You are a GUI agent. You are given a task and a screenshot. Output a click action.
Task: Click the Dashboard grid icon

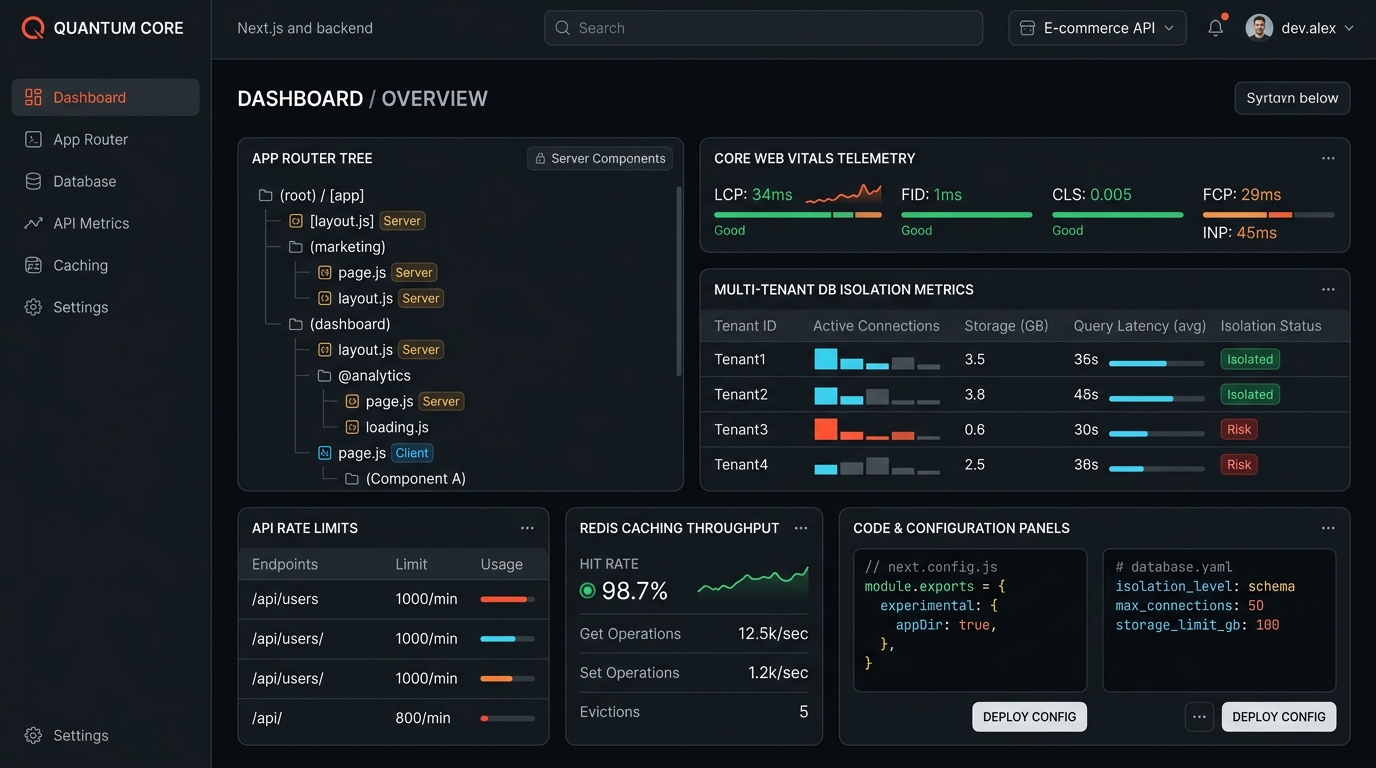coord(33,97)
